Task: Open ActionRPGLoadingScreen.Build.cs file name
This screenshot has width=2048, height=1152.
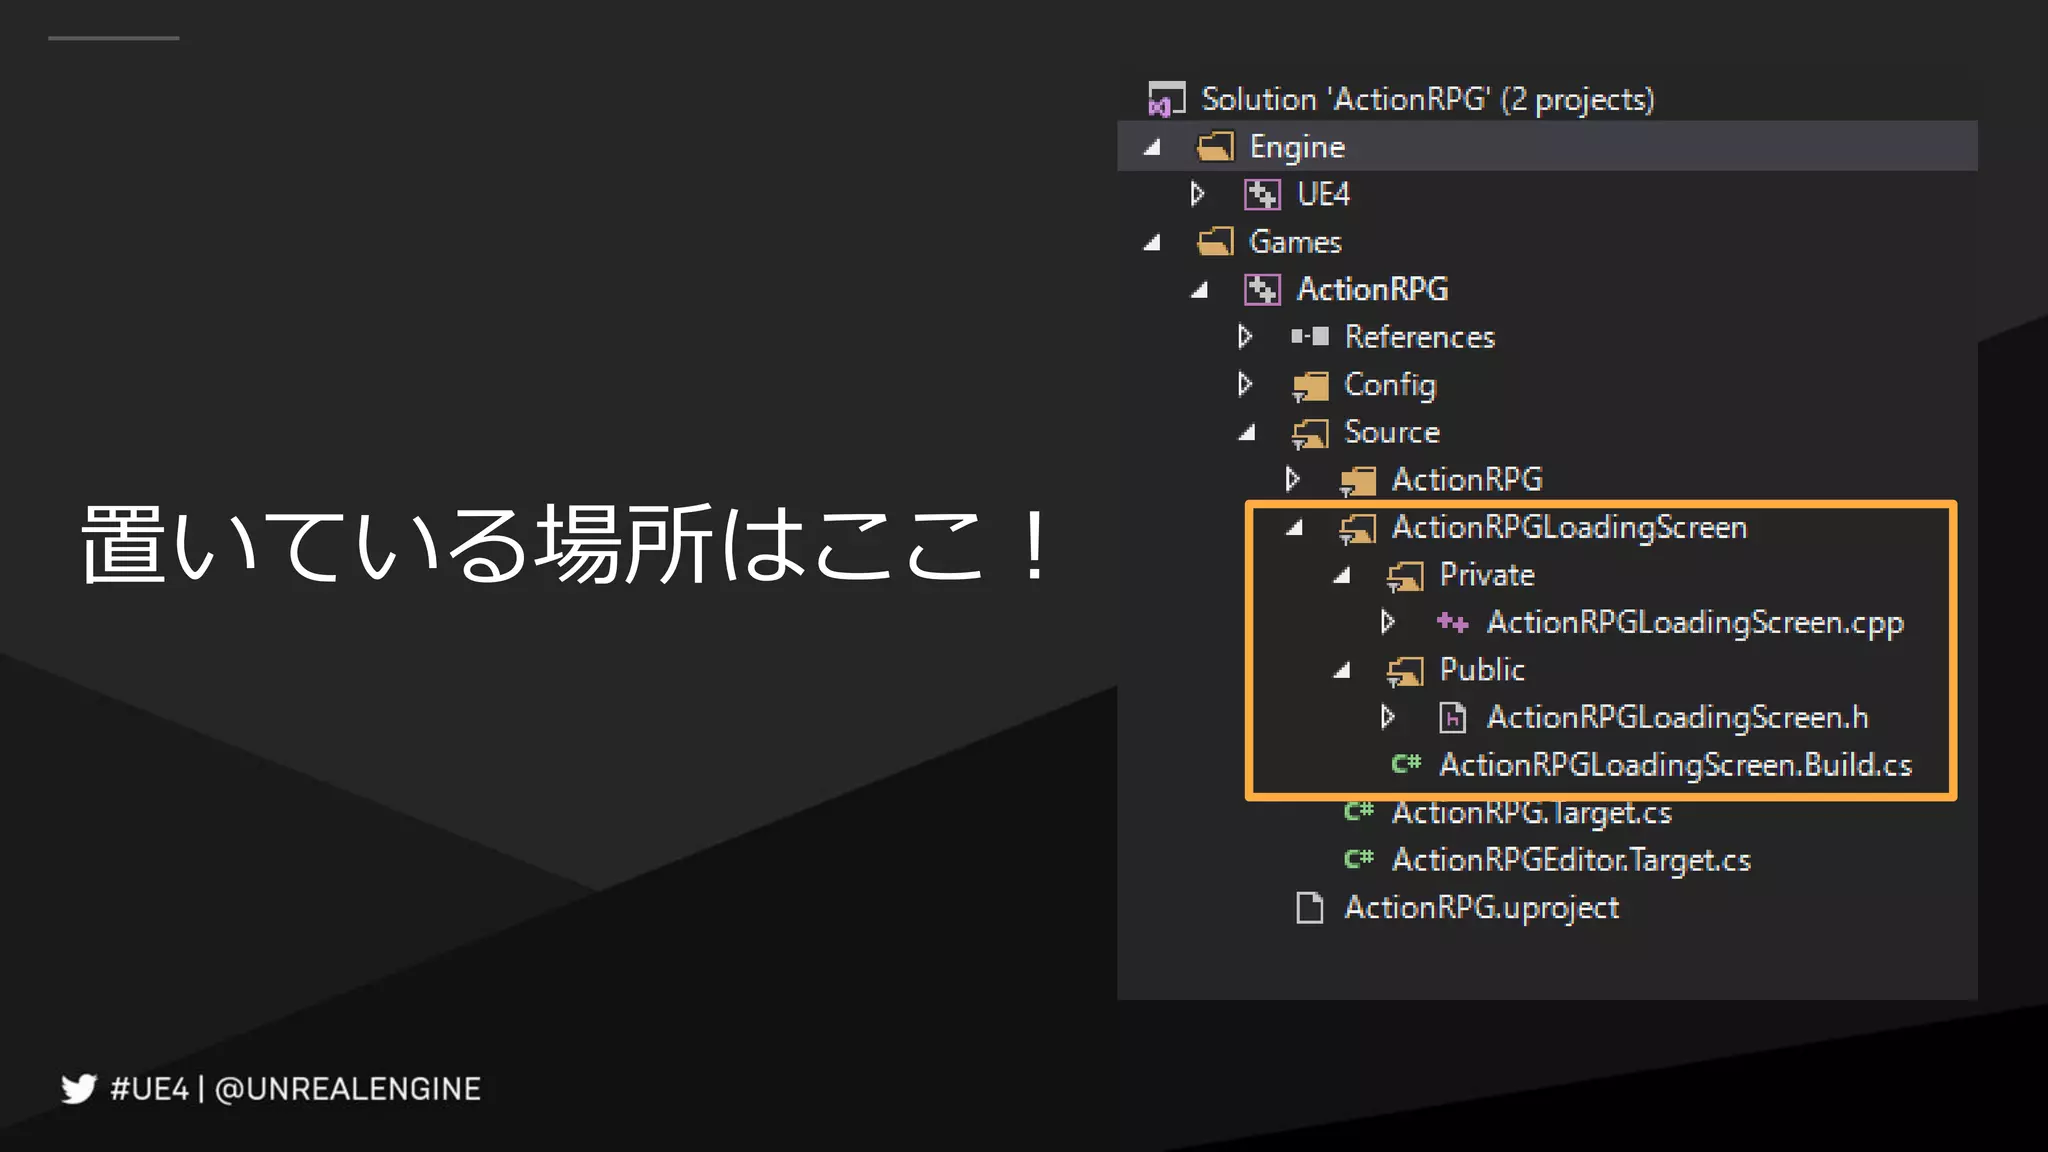Action: coord(1675,766)
